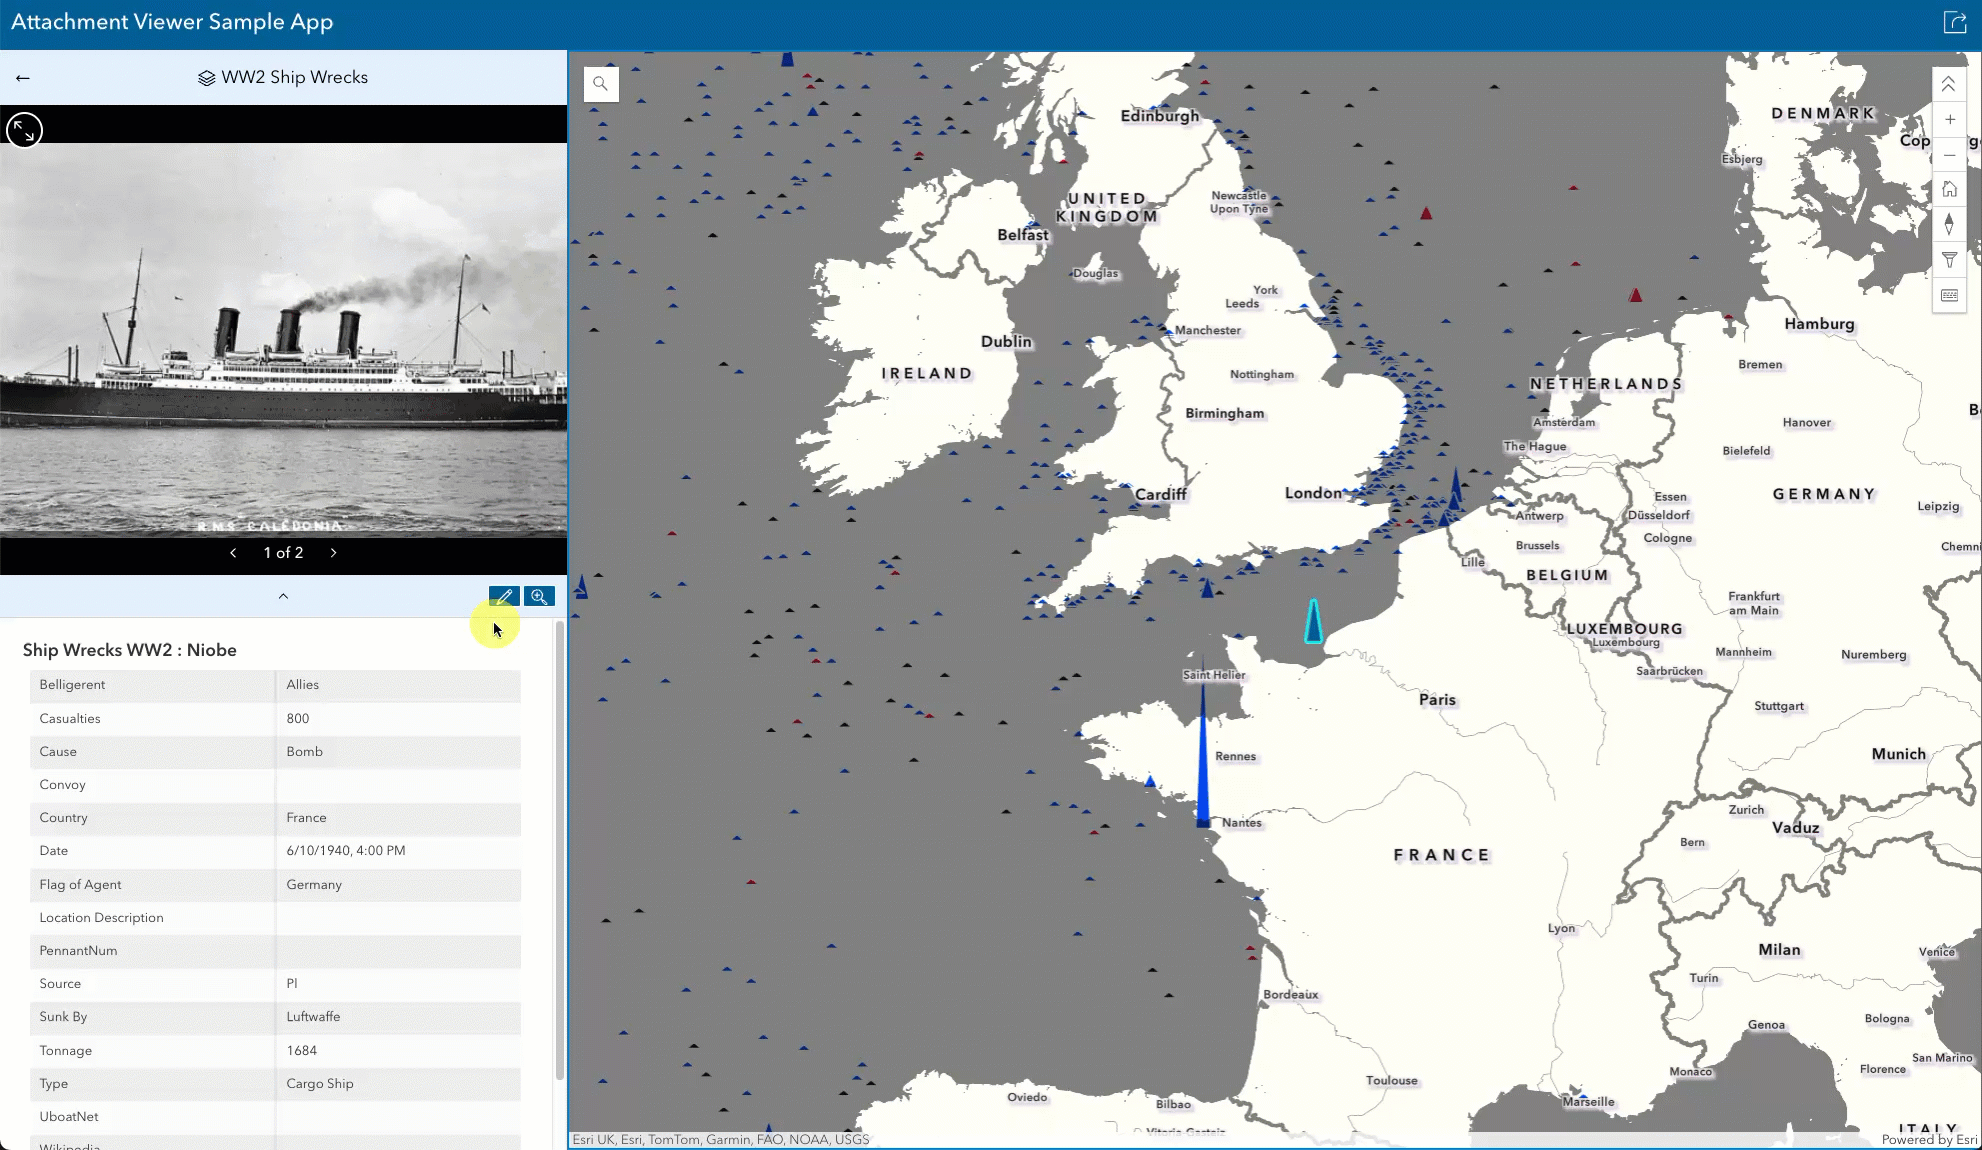
Task: Select the Niobe feature record title
Action: 130,650
